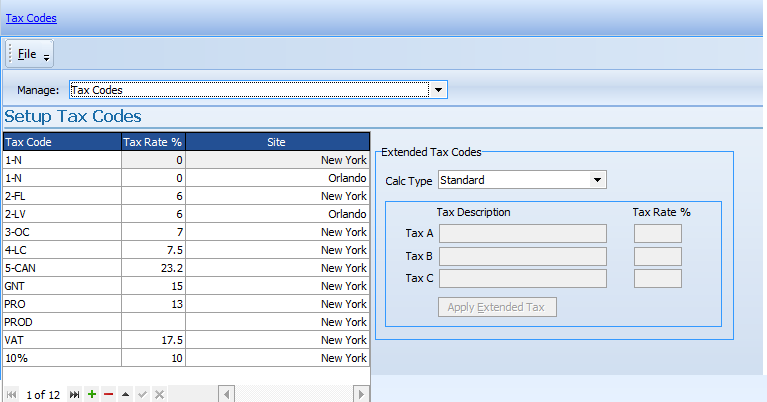Add a new tax code row
The width and height of the screenshot is (767, 402).
pos(92,395)
